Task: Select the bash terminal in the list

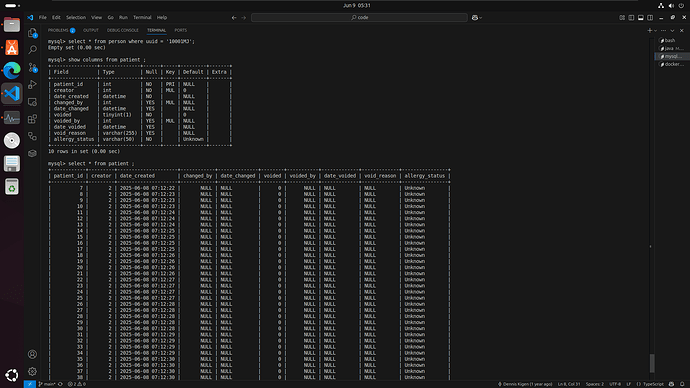Action: coord(672,40)
